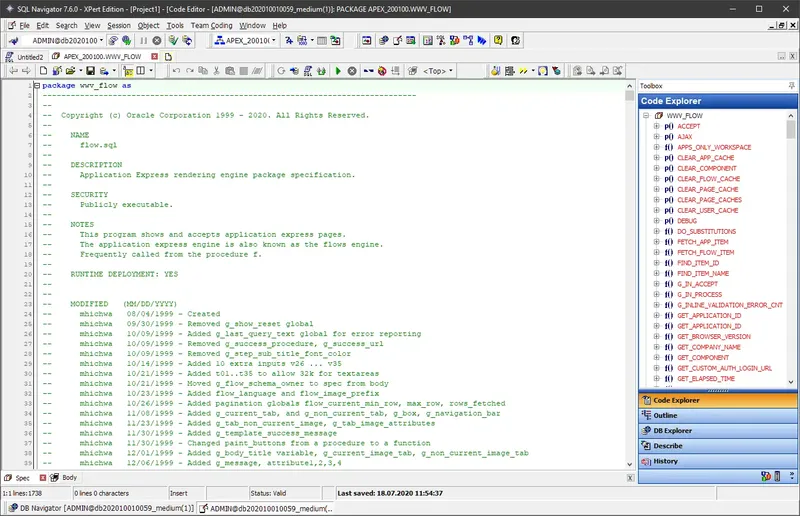Click the Undo arrow icon
The width and height of the screenshot is (800, 516).
click(x=176, y=71)
